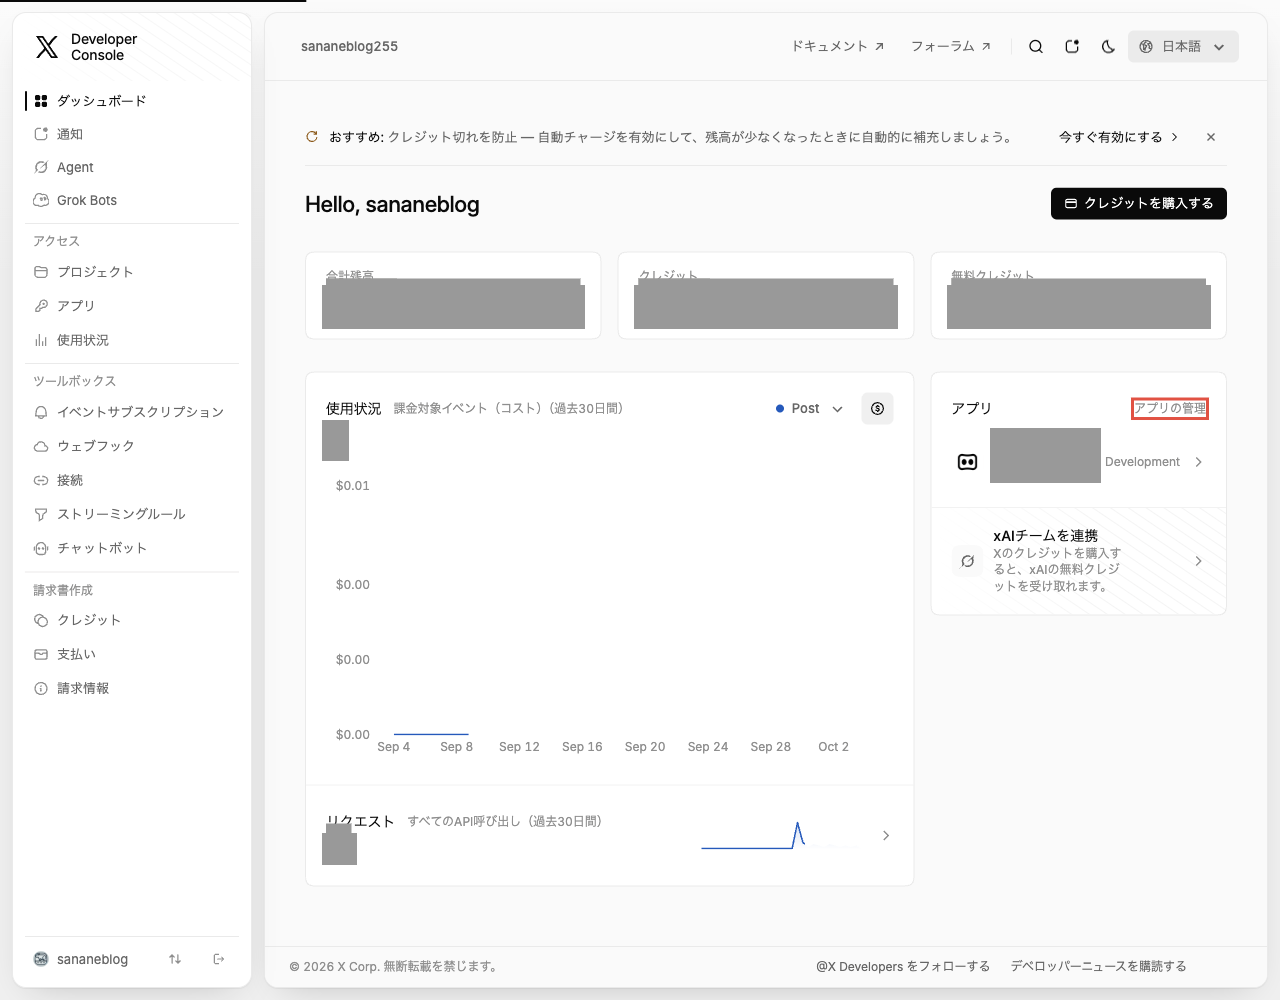This screenshot has width=1280, height=1000.
Task: Click the 使用状況 bar chart icon
Action: [41, 340]
